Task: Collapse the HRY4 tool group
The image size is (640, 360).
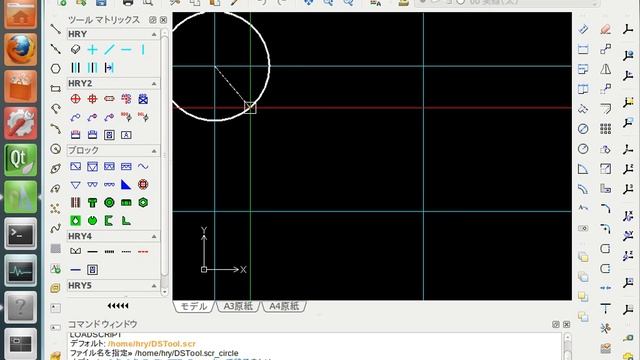Action: (x=154, y=236)
